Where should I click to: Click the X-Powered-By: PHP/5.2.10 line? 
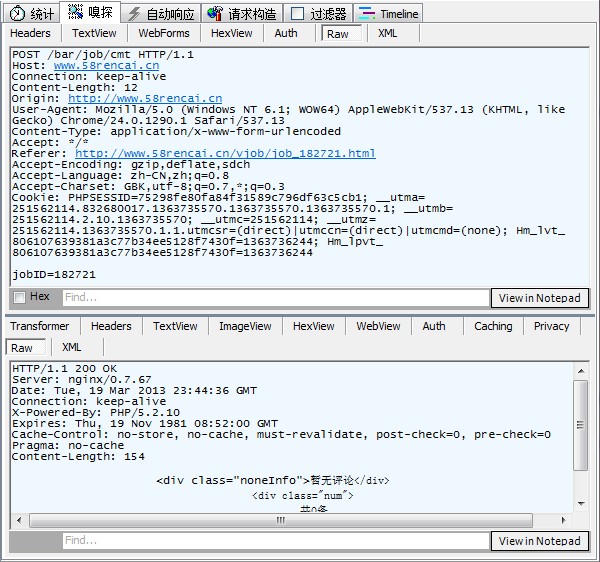click(96, 412)
